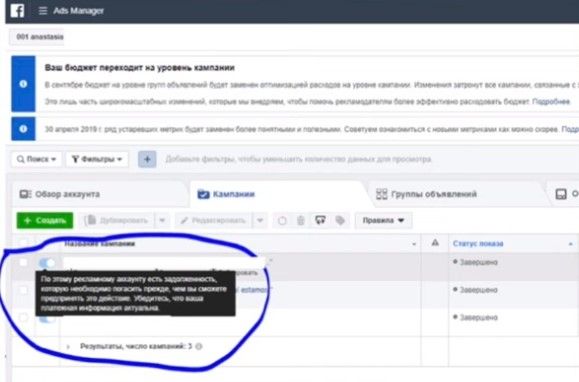
Task: Open the Фильтры filters dropdown
Action: coord(97,159)
